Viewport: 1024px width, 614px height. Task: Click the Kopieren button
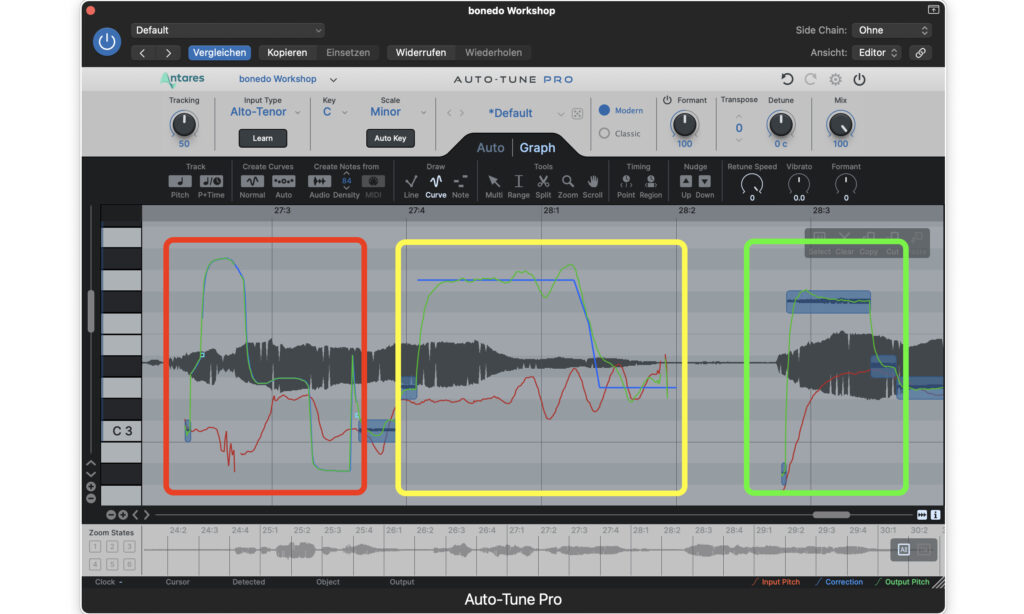coord(287,52)
